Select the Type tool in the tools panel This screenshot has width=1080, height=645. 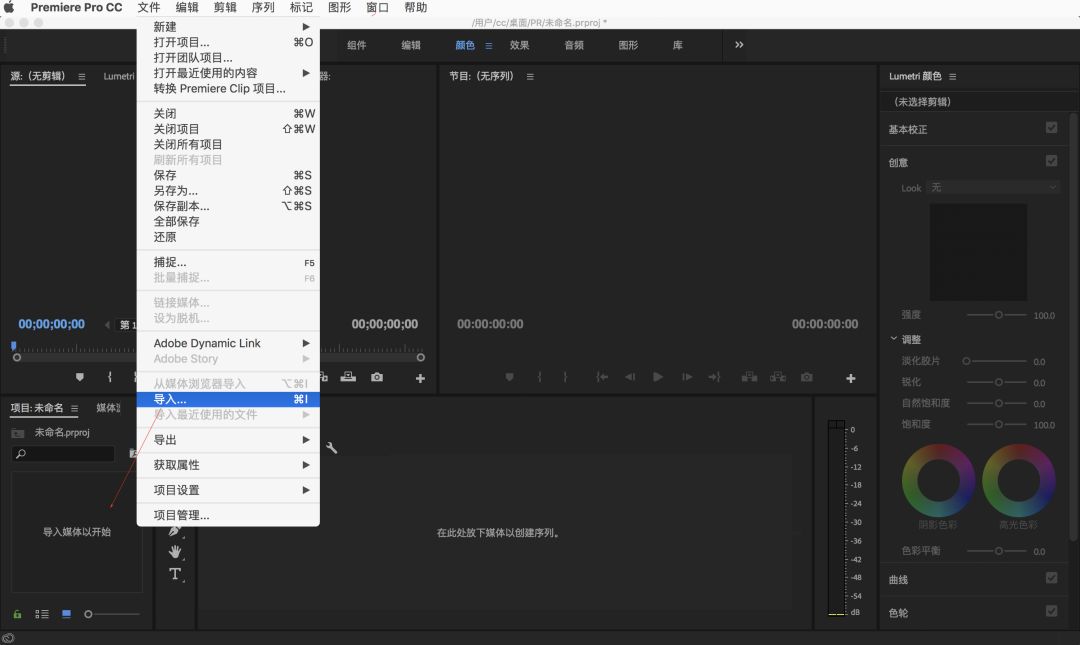coord(175,574)
